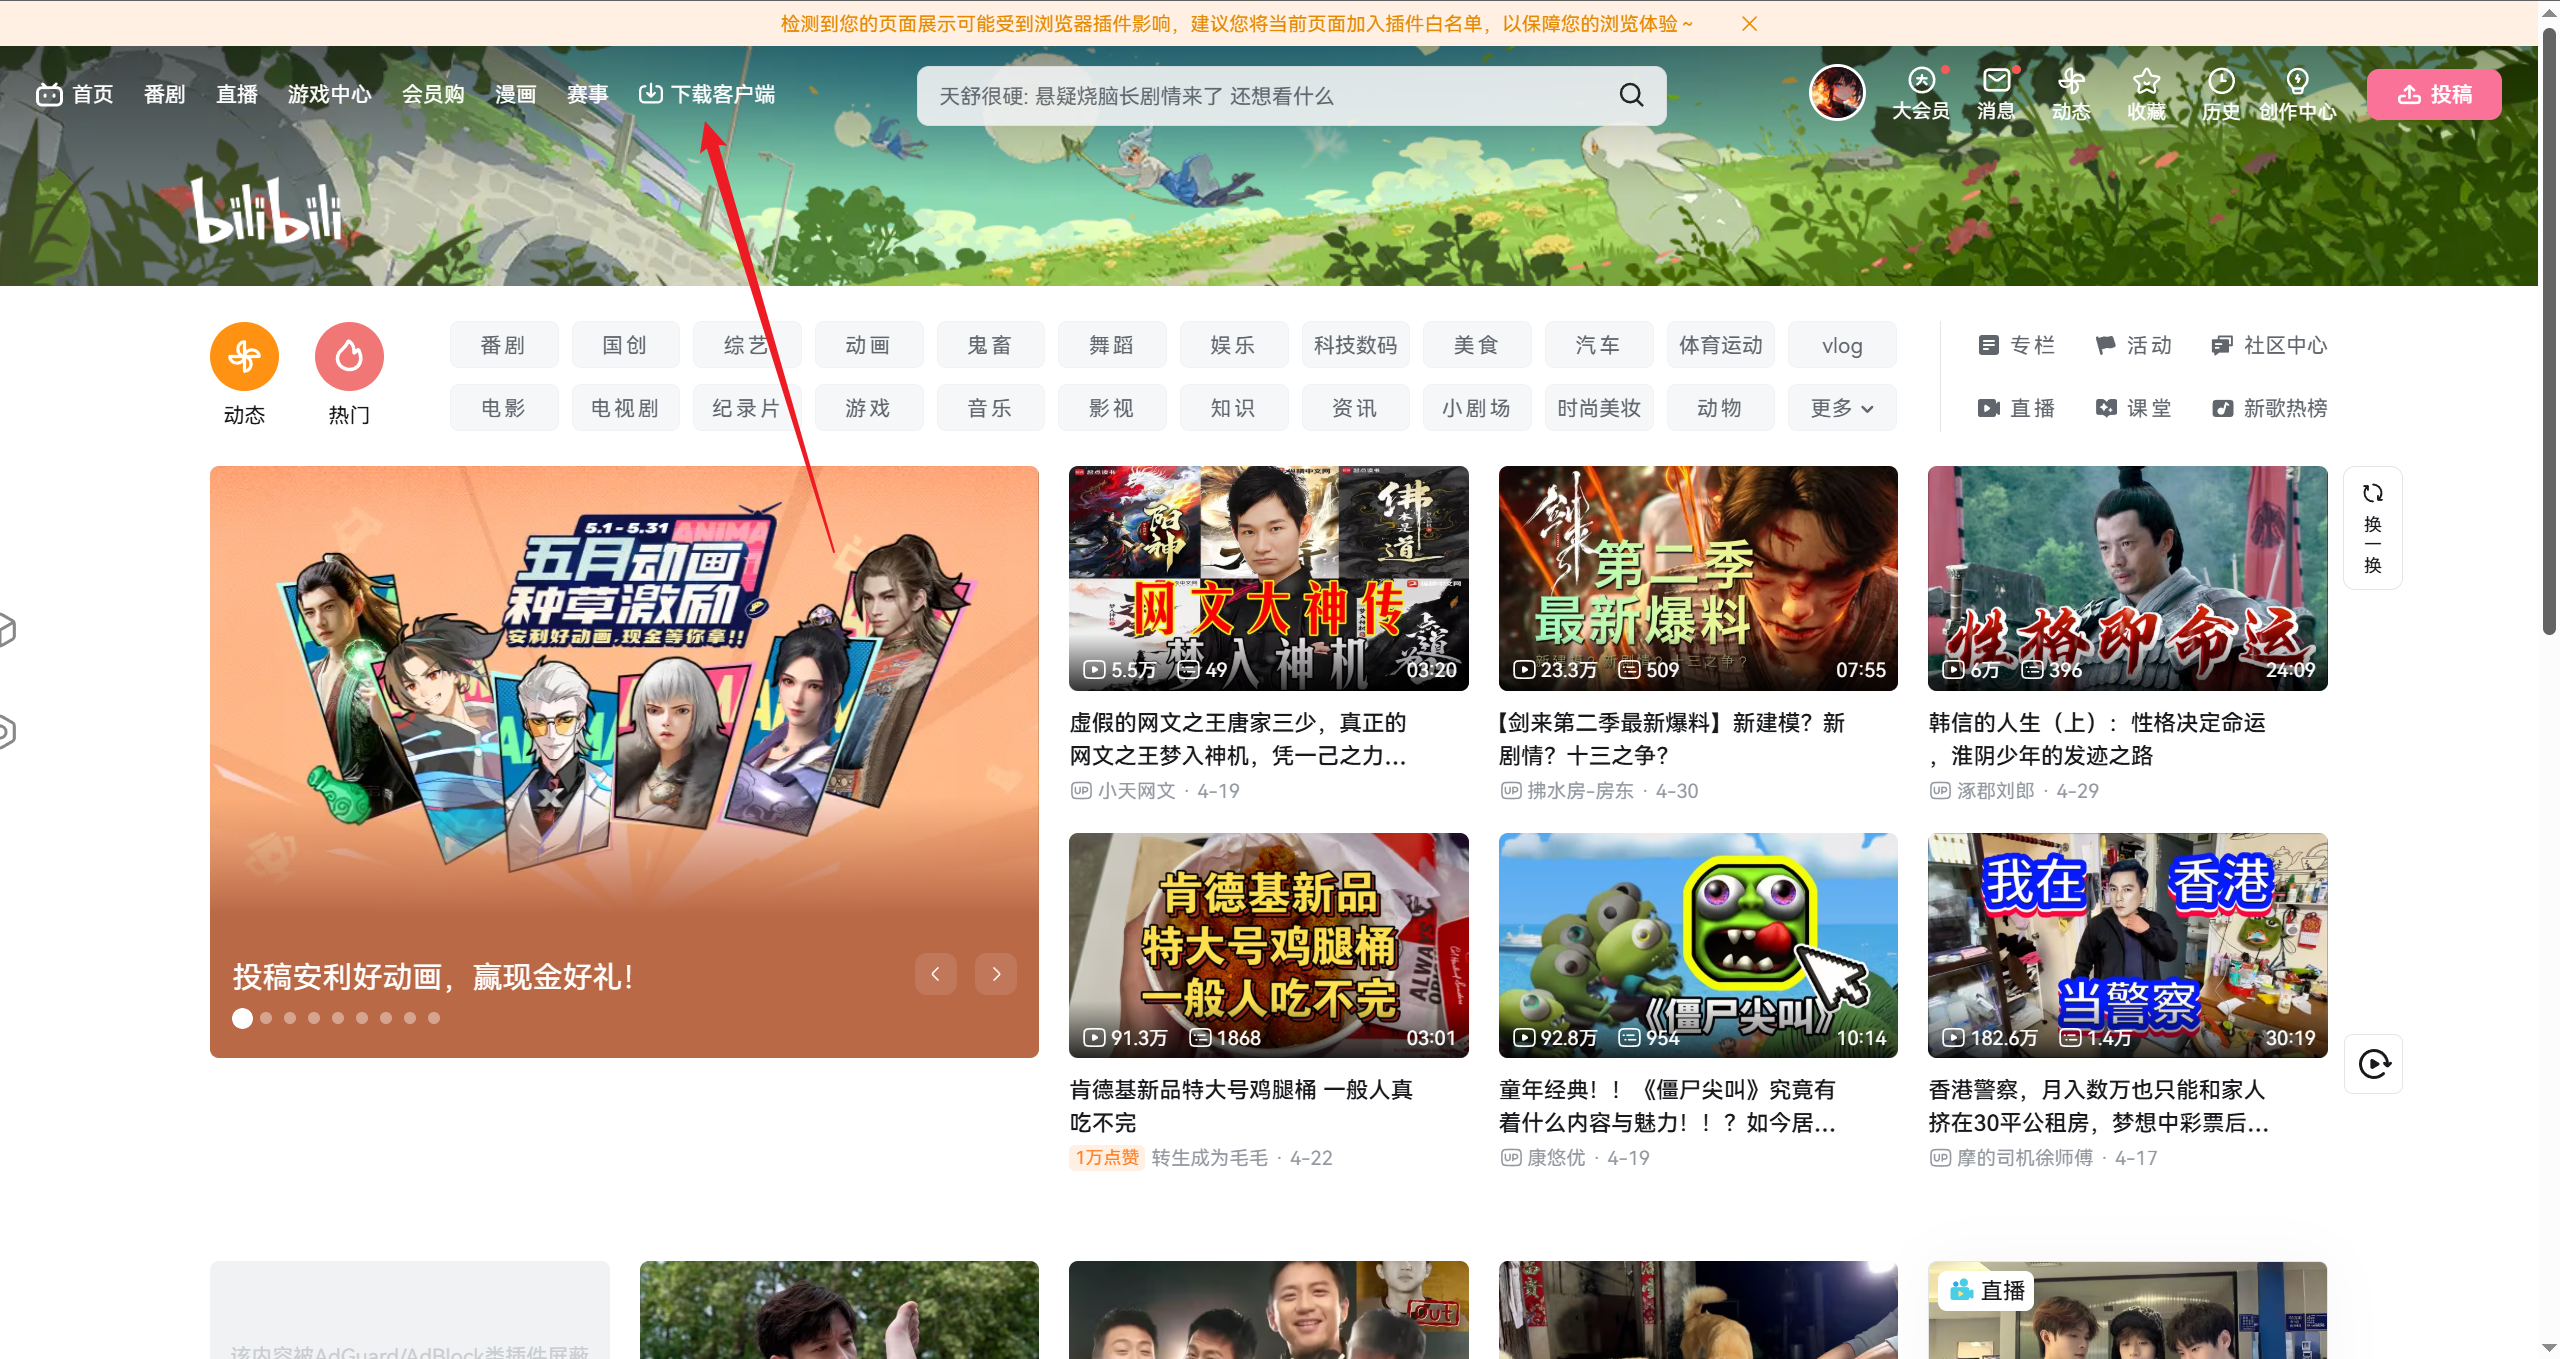Go to next carousel banner slide
Viewport: 2560px width, 1359px height.
pyautogui.click(x=996, y=974)
